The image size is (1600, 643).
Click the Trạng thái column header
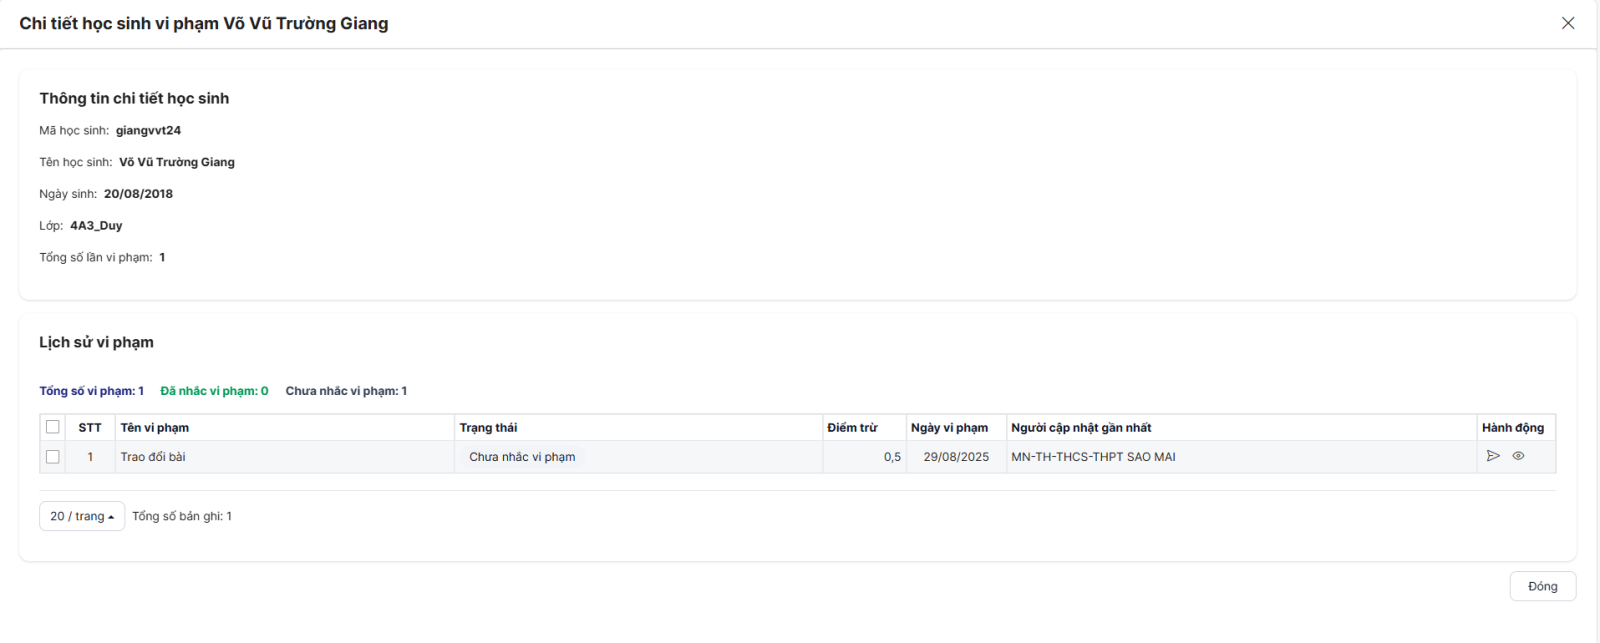(x=488, y=427)
